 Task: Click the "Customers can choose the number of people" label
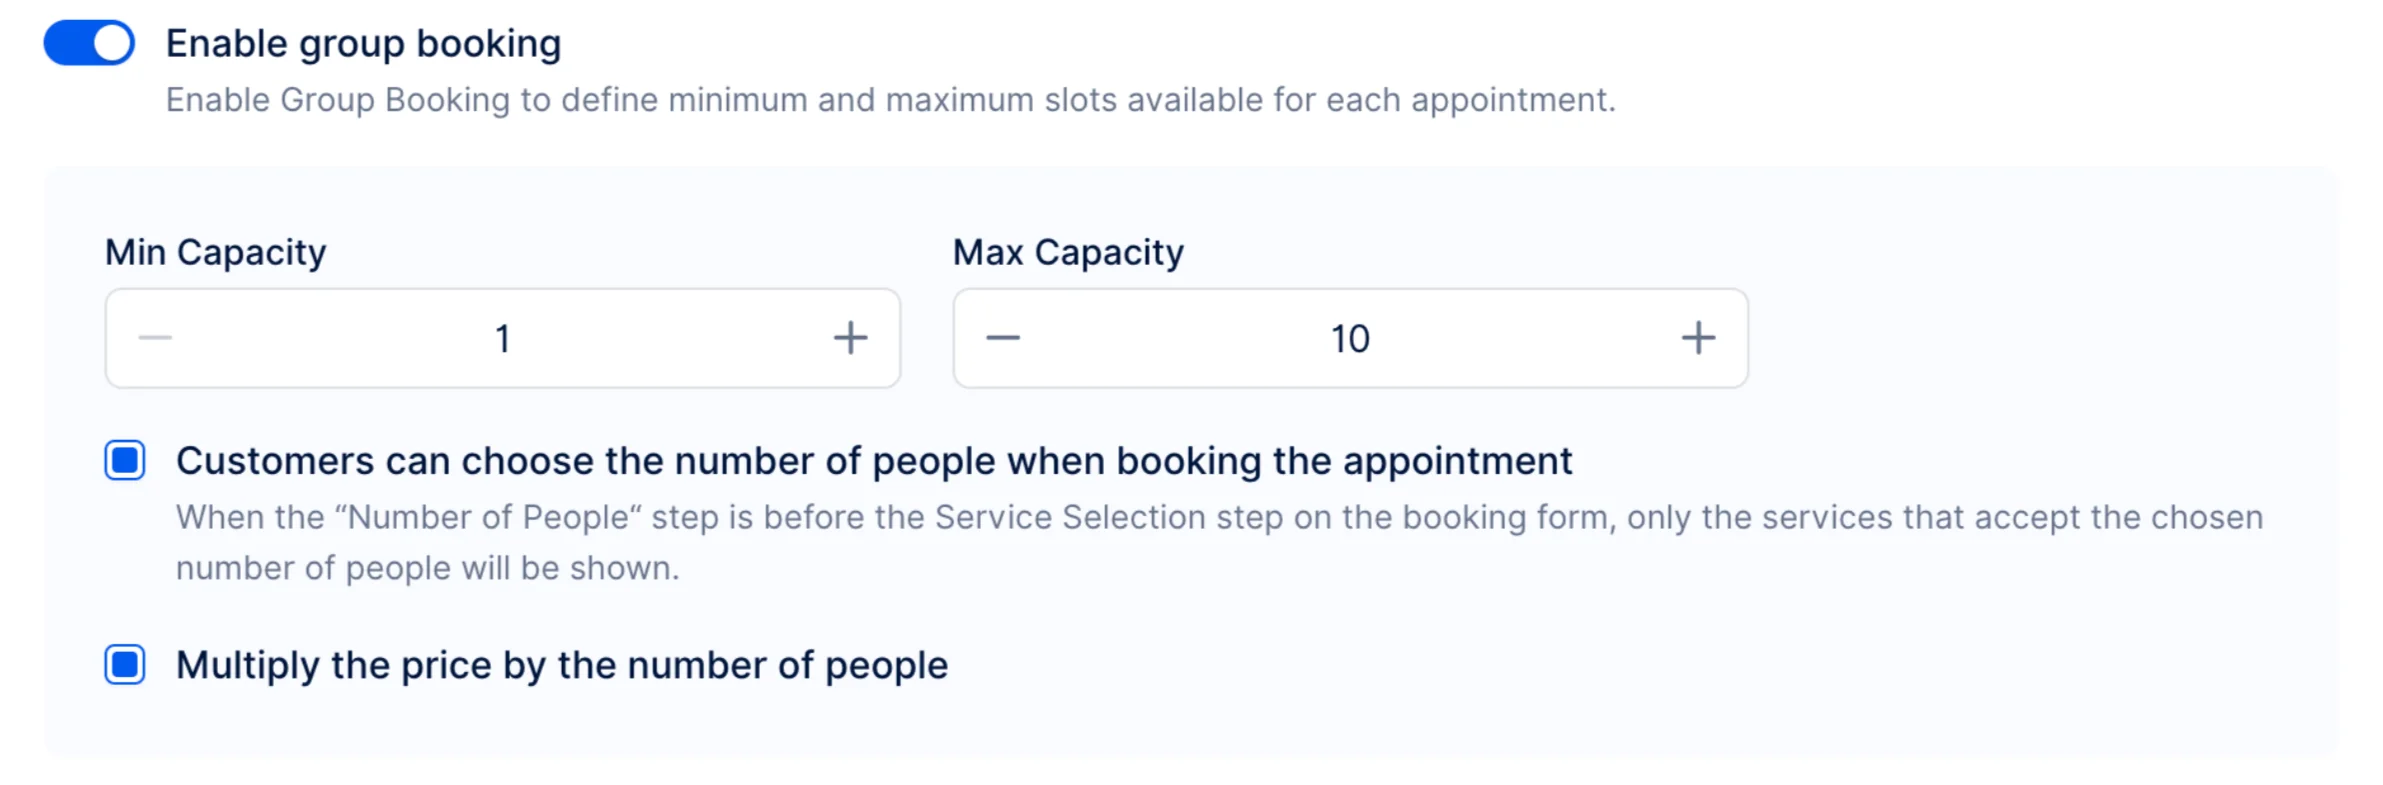[873, 461]
